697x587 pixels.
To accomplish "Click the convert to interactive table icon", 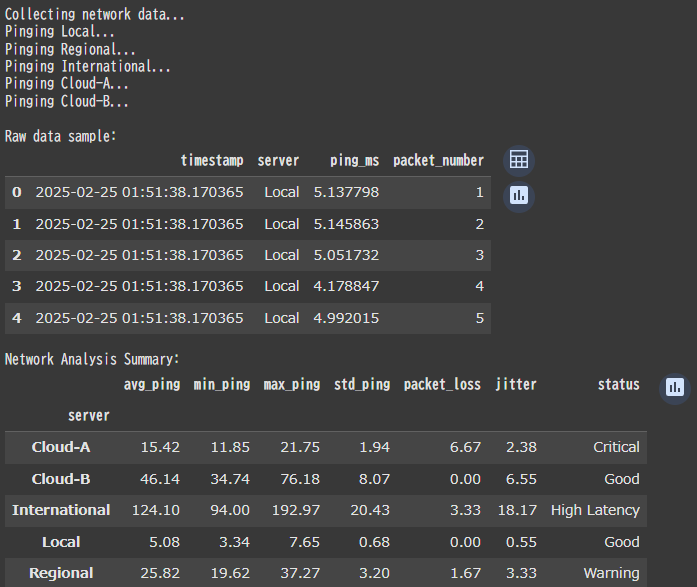I will 518,160.
